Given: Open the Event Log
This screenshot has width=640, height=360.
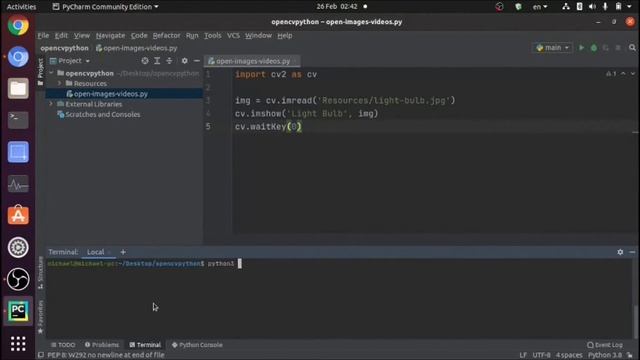Looking at the screenshot, I should [x=605, y=345].
